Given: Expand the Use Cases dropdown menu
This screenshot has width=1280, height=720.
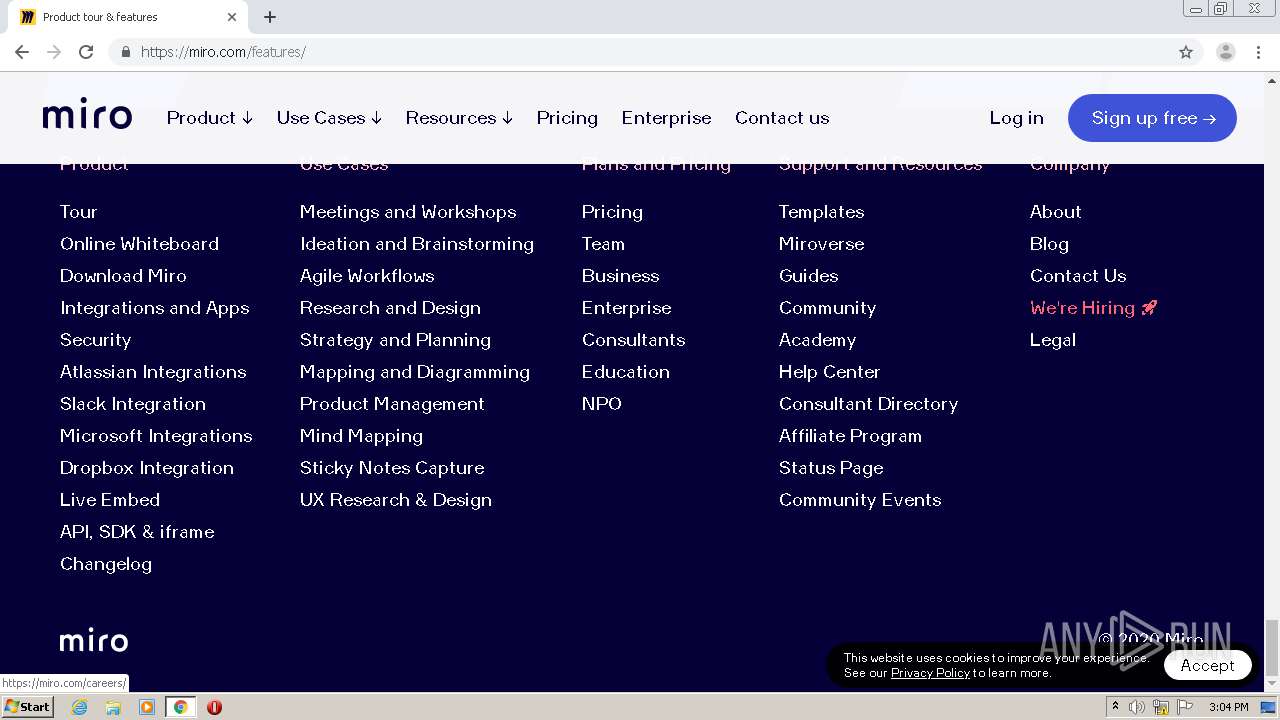Looking at the screenshot, I should pyautogui.click(x=329, y=118).
